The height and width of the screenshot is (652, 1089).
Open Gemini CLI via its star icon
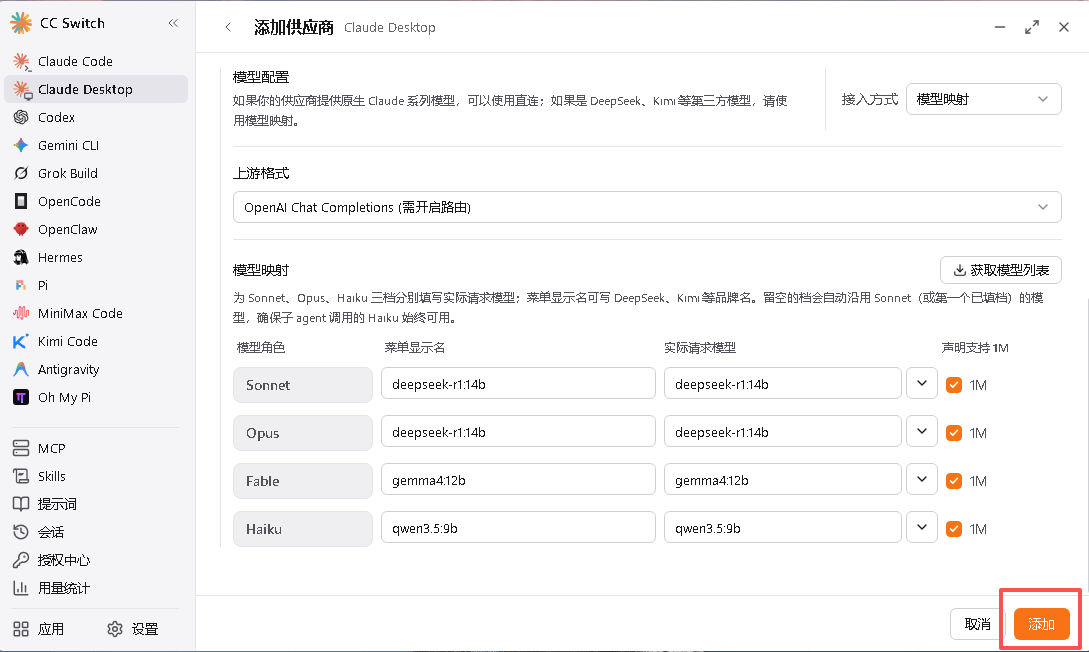21,145
